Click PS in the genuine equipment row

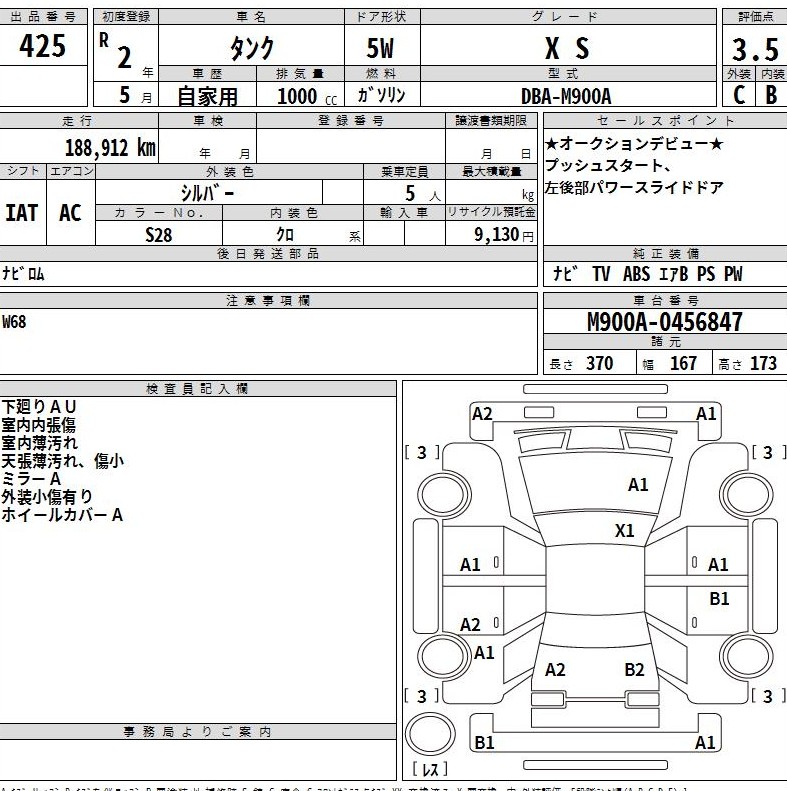pos(706,274)
